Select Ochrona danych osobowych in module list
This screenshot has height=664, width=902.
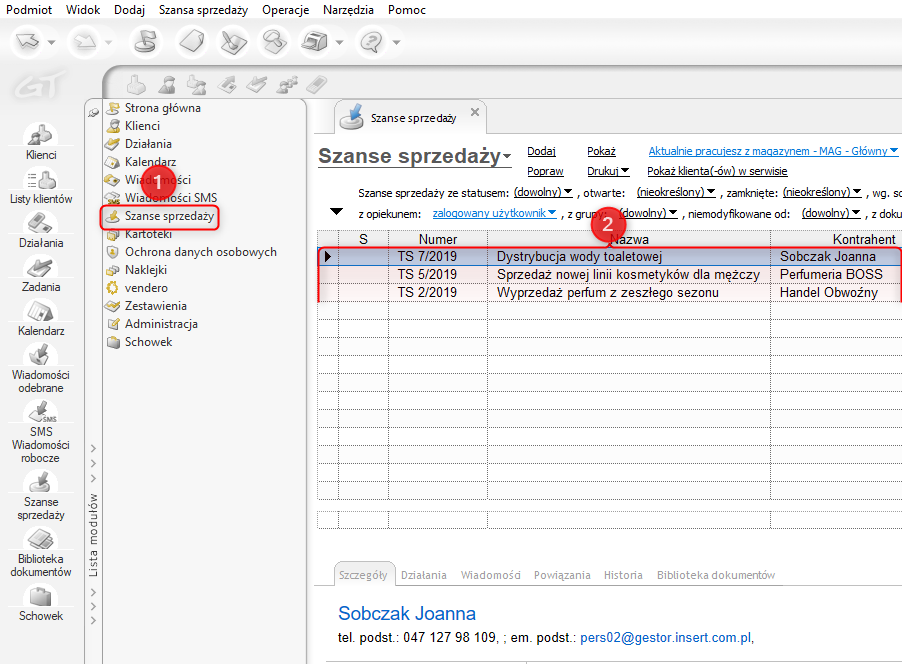coord(200,252)
